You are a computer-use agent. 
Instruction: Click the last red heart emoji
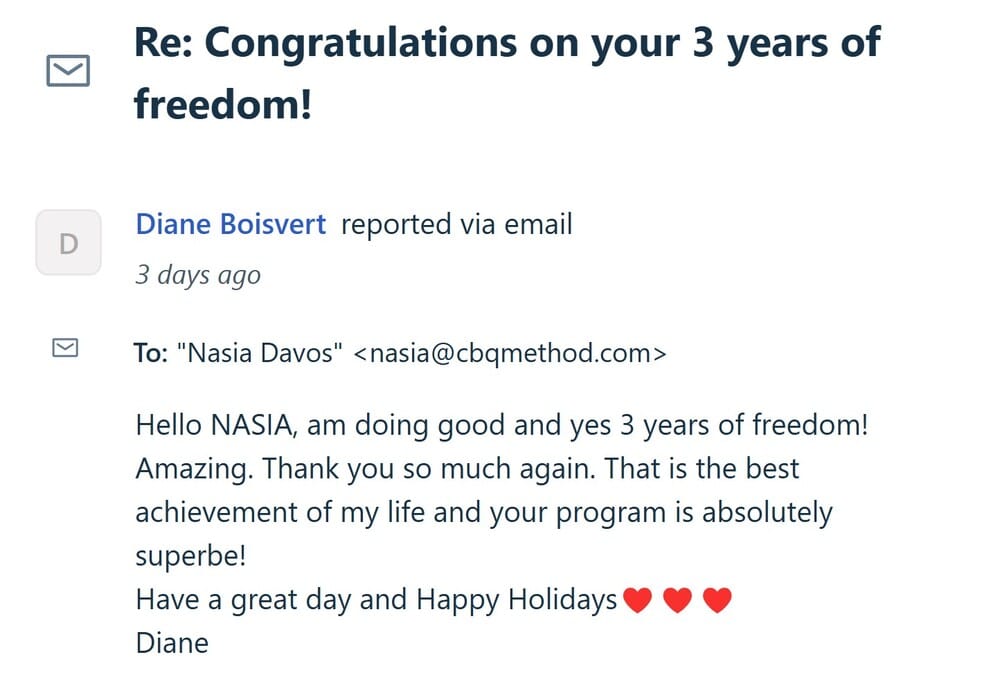717,601
